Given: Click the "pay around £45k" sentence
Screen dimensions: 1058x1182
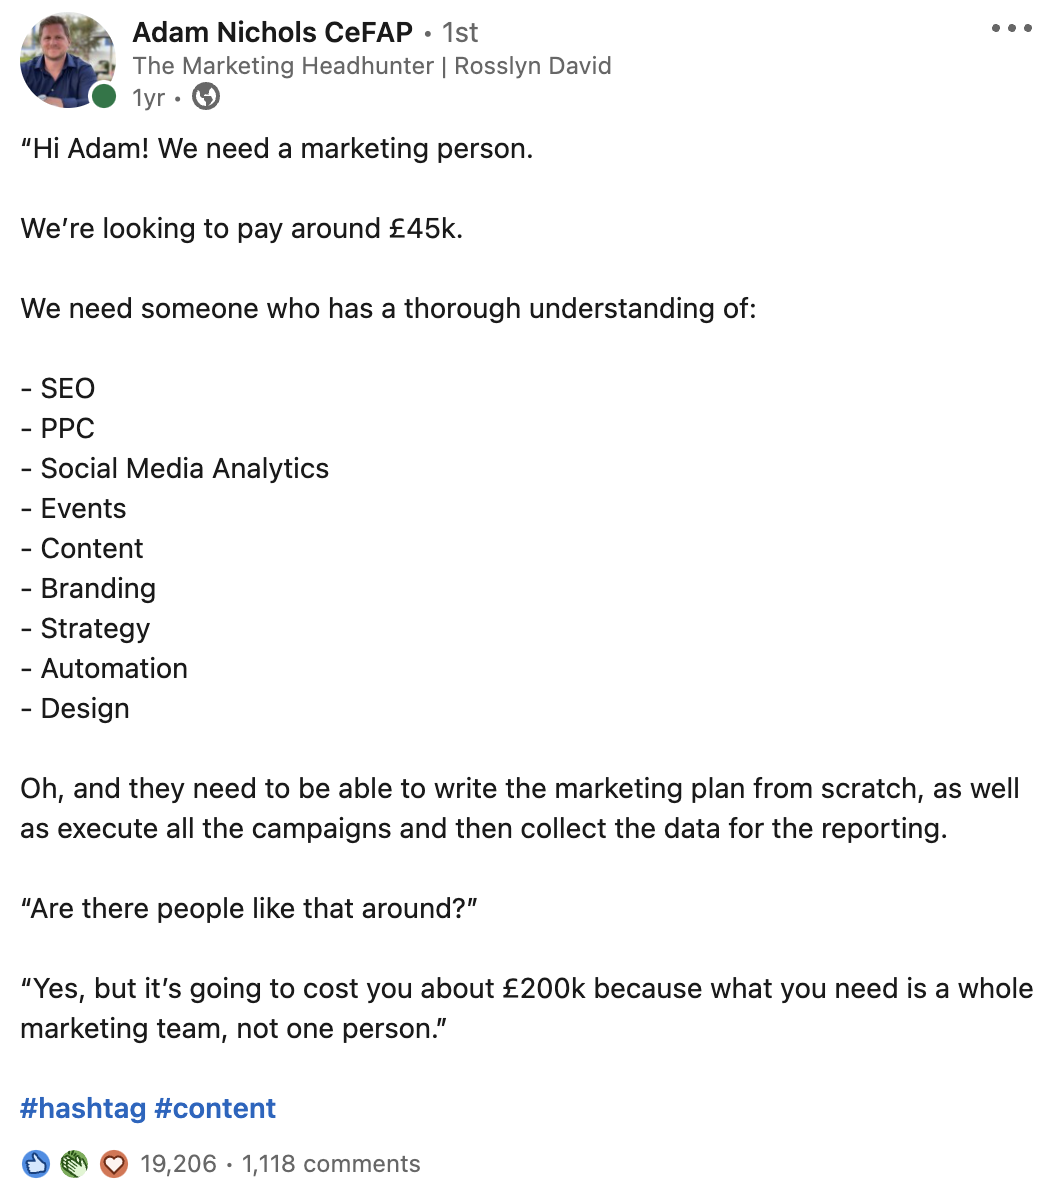Looking at the screenshot, I should click(241, 229).
